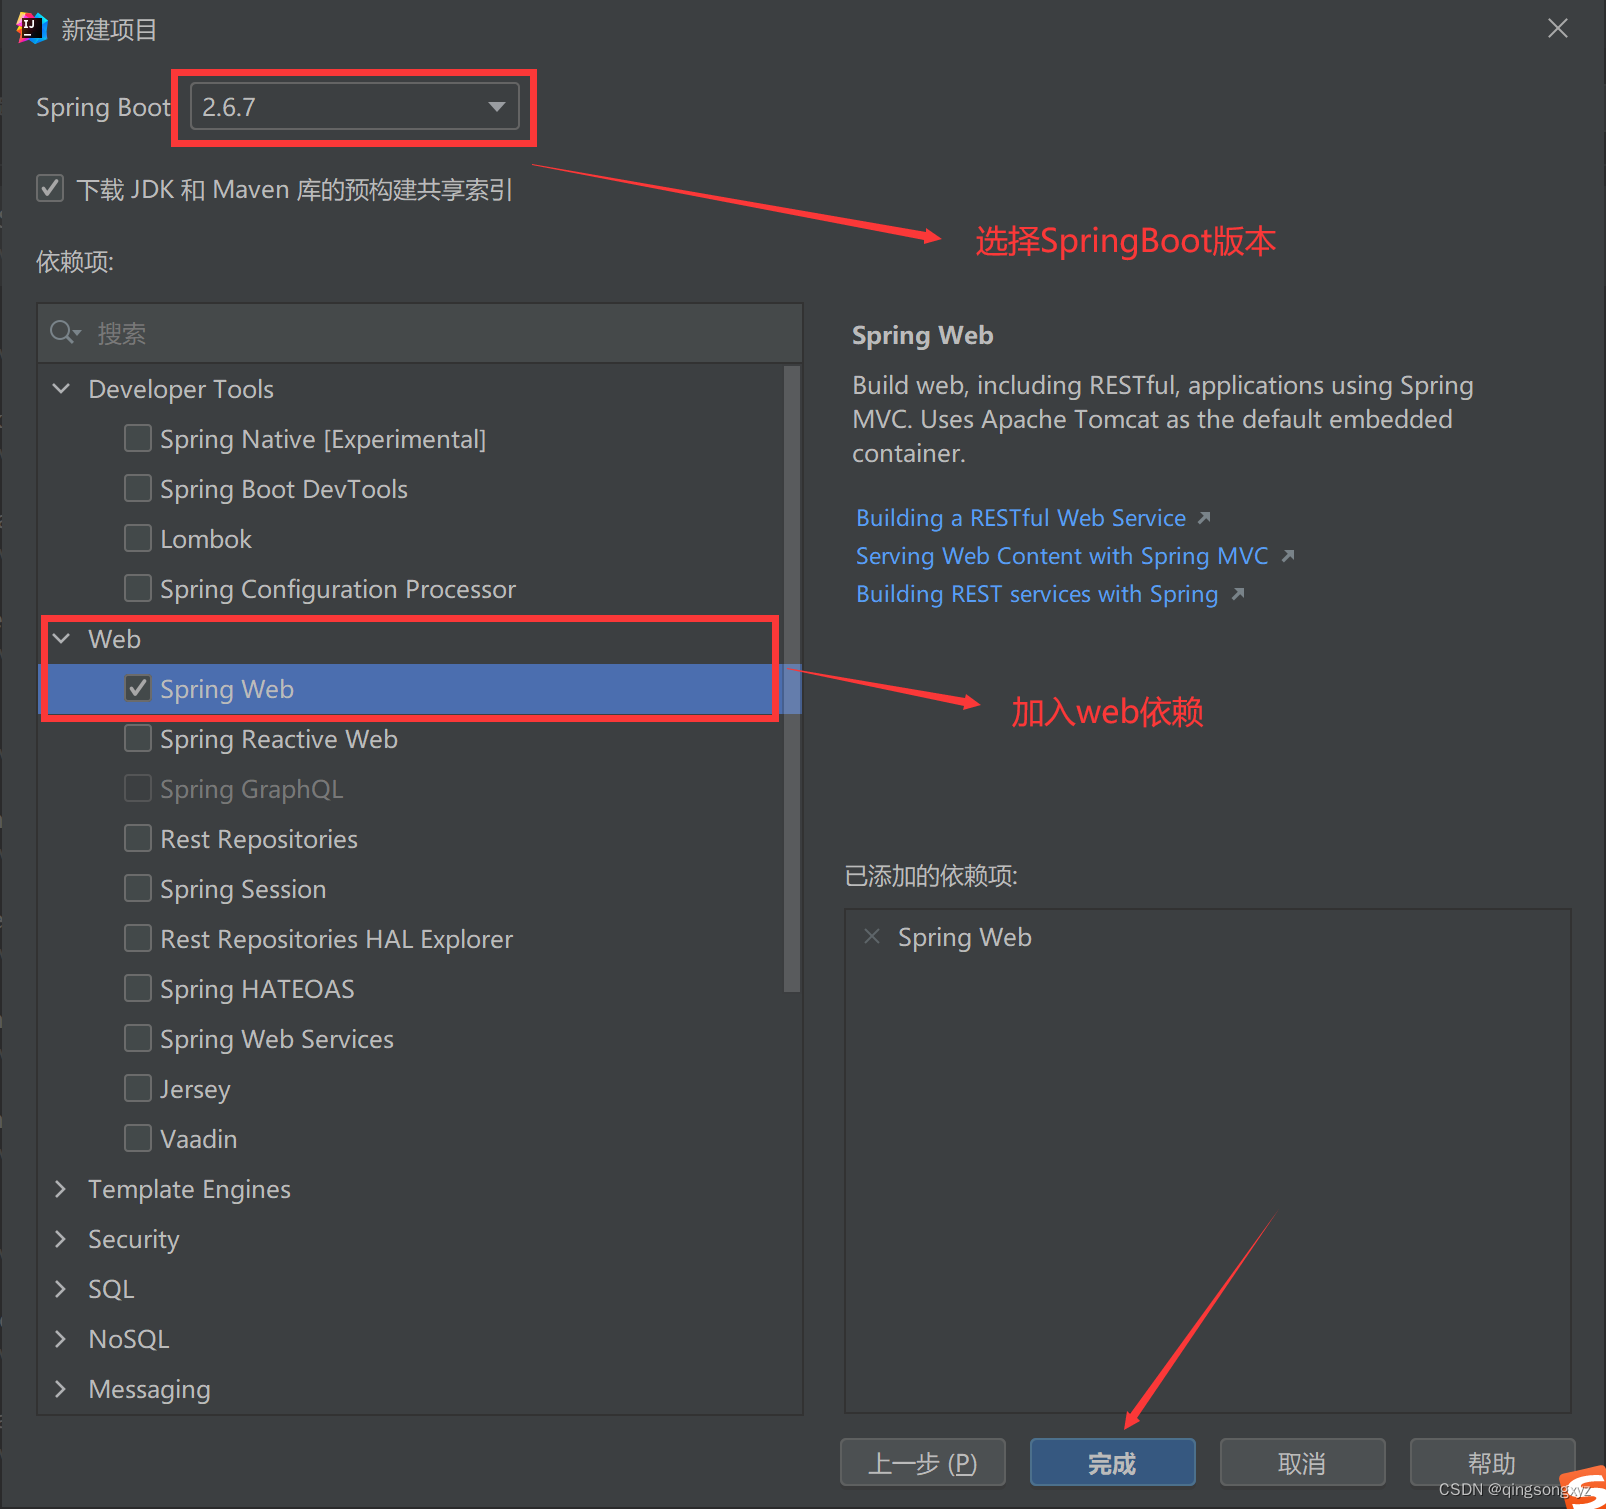Click the 帮助 help button

1492,1463
